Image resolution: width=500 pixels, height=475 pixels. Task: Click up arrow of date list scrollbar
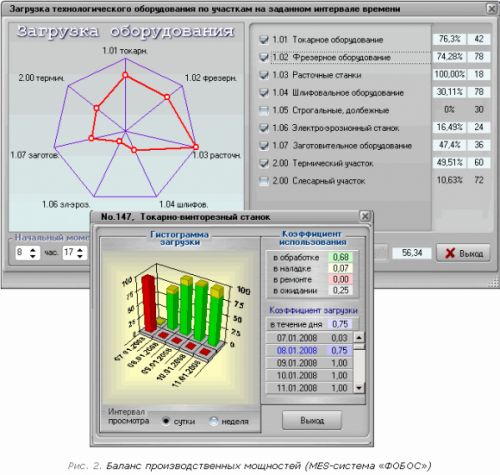[359, 338]
